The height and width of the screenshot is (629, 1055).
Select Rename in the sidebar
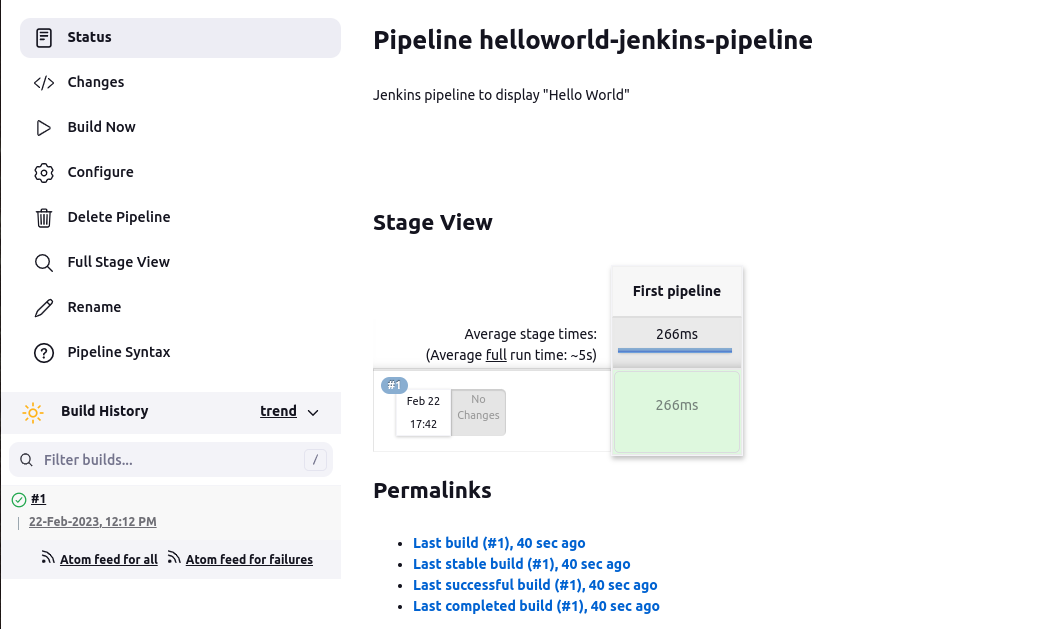pos(180,308)
